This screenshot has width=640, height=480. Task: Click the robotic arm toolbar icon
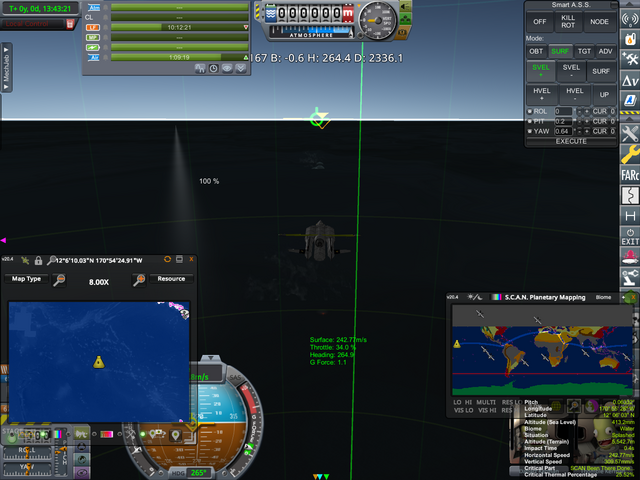click(630, 278)
